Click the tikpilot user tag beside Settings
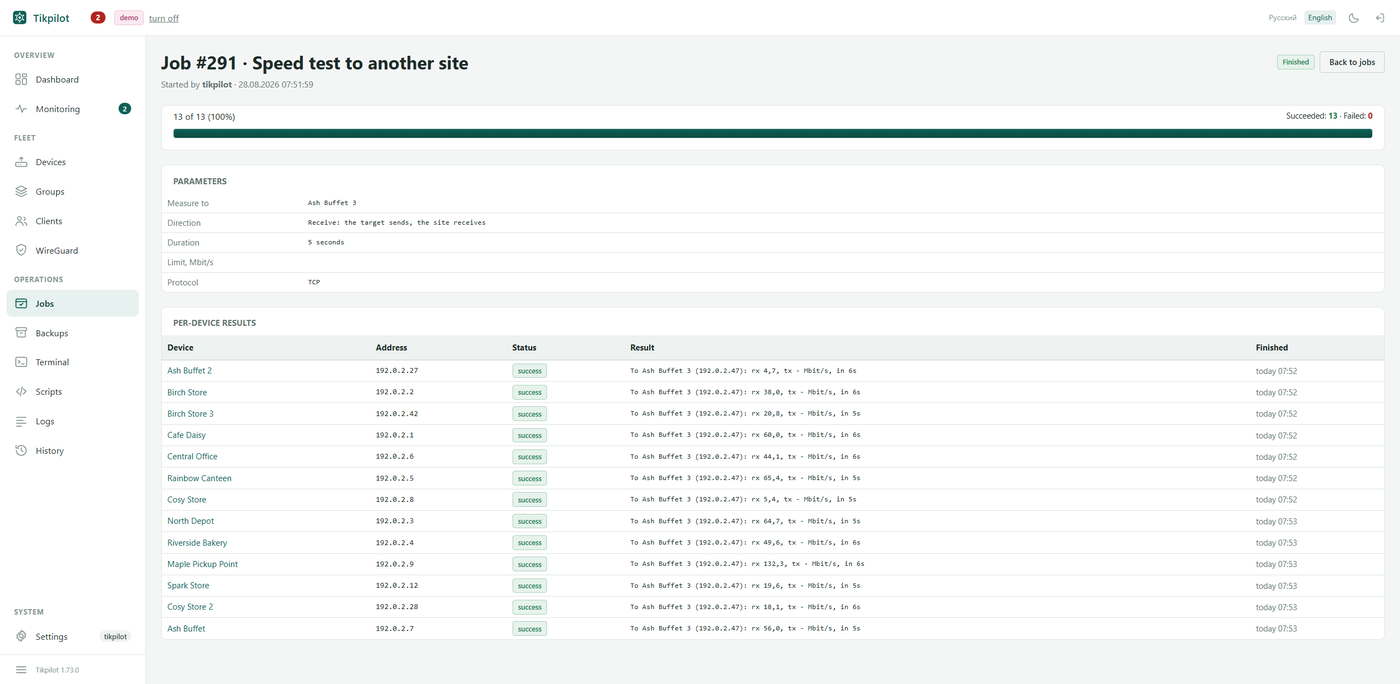Screen dimensions: 1400x684 [116, 636]
